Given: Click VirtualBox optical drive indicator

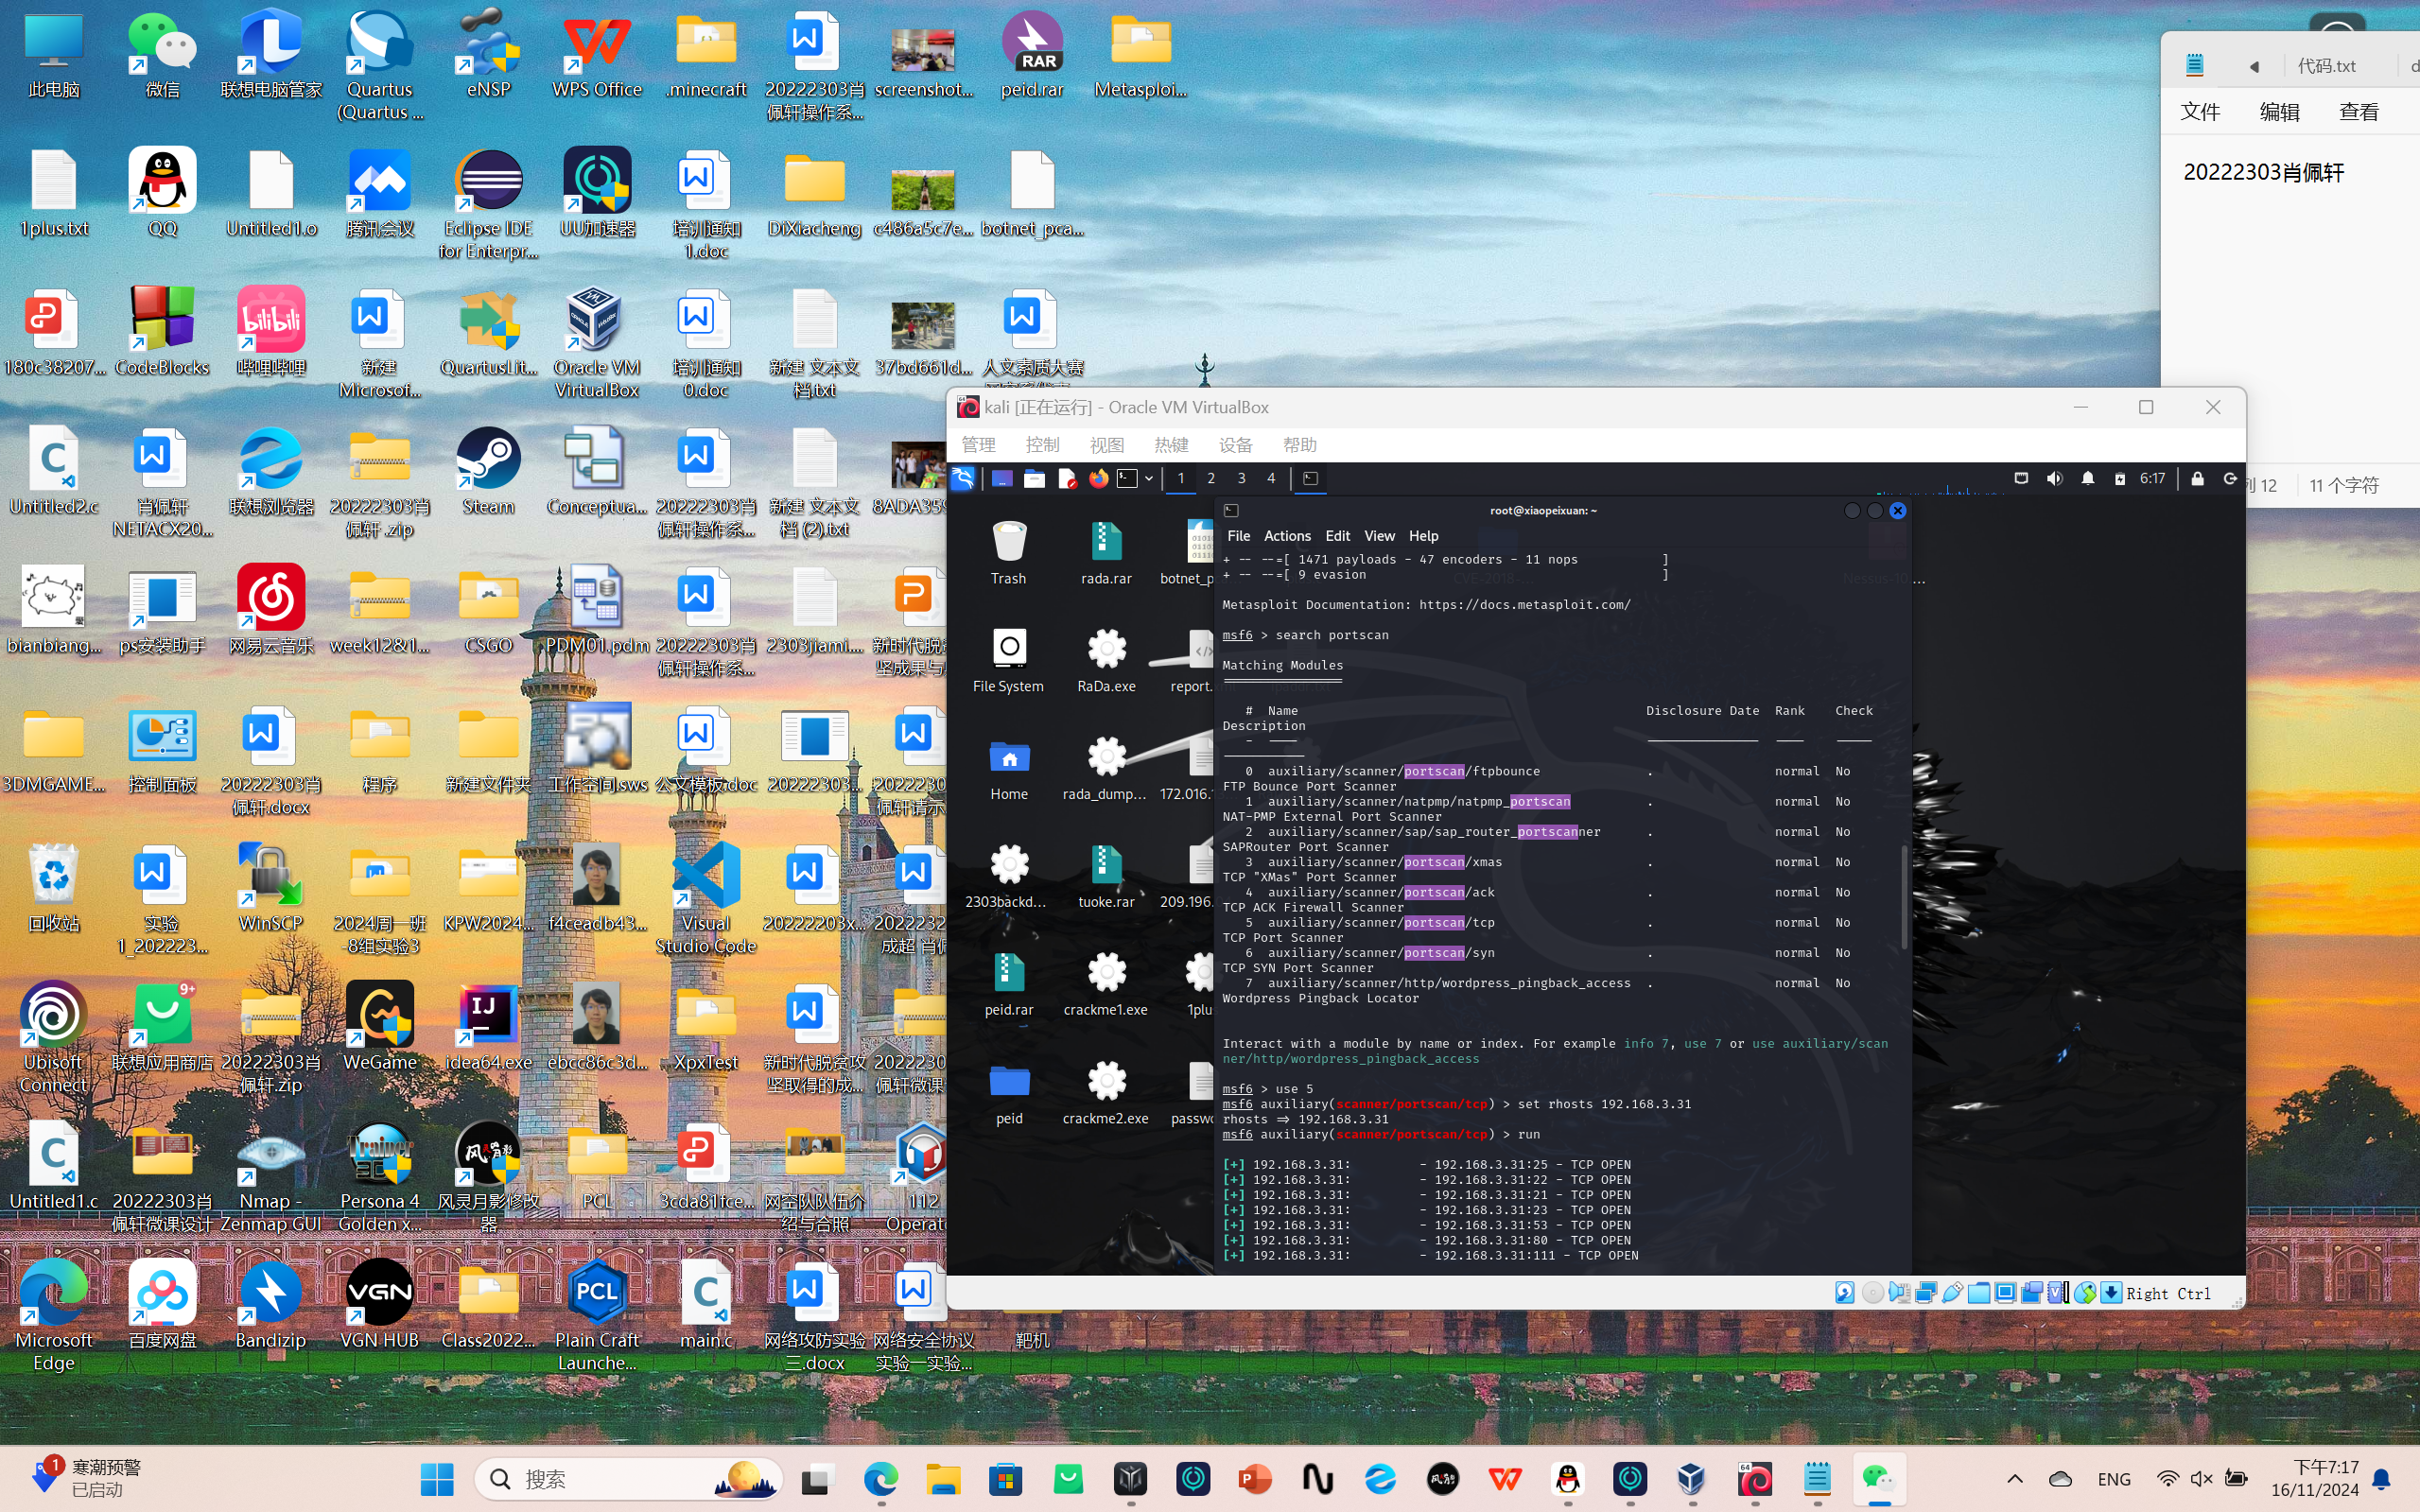Looking at the screenshot, I should tap(1872, 1293).
